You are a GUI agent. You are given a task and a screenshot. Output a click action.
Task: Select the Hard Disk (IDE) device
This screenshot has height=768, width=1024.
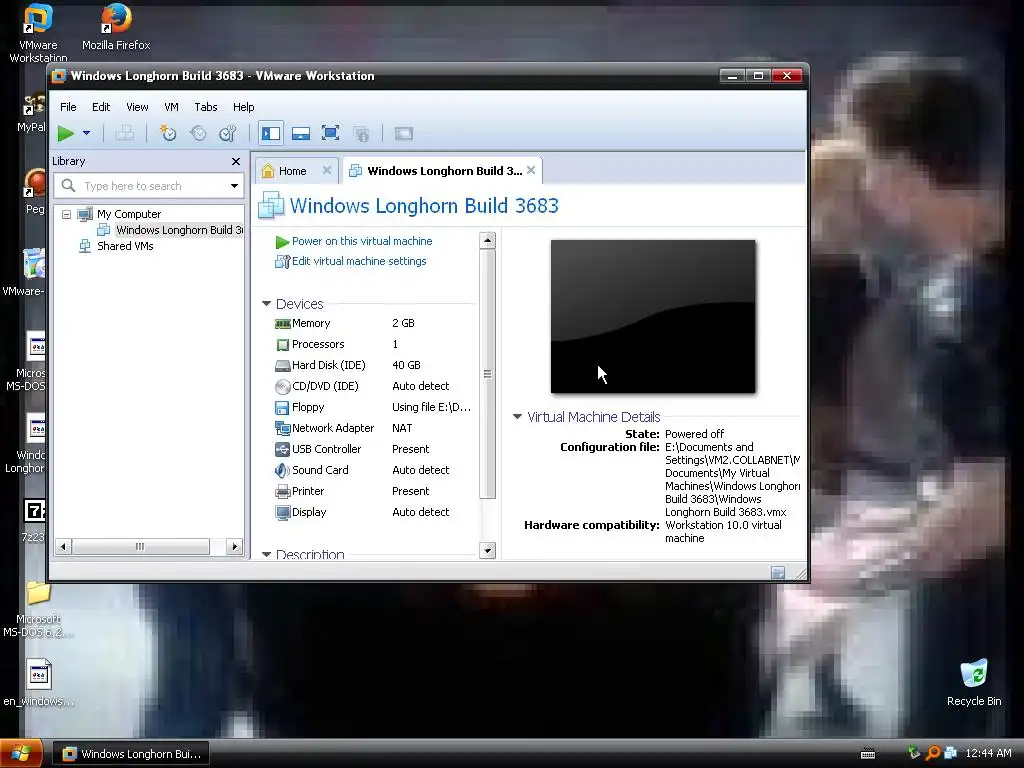[x=372, y=365]
